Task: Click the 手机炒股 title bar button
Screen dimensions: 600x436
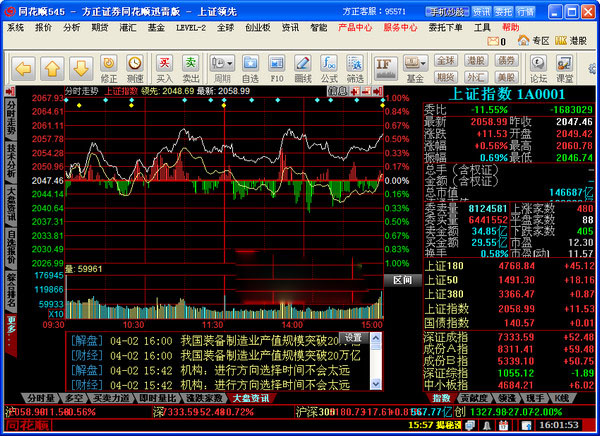Action: pos(447,12)
